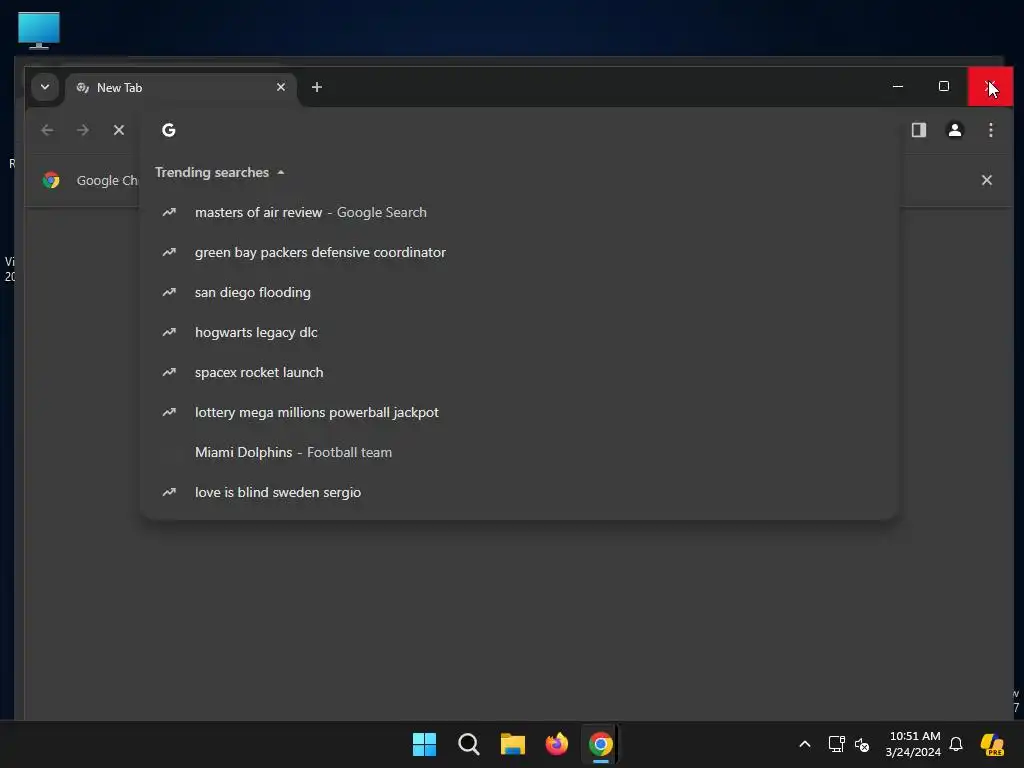This screenshot has height=768, width=1024.
Task: Open the This PC desktop icon
Action: pos(39,30)
